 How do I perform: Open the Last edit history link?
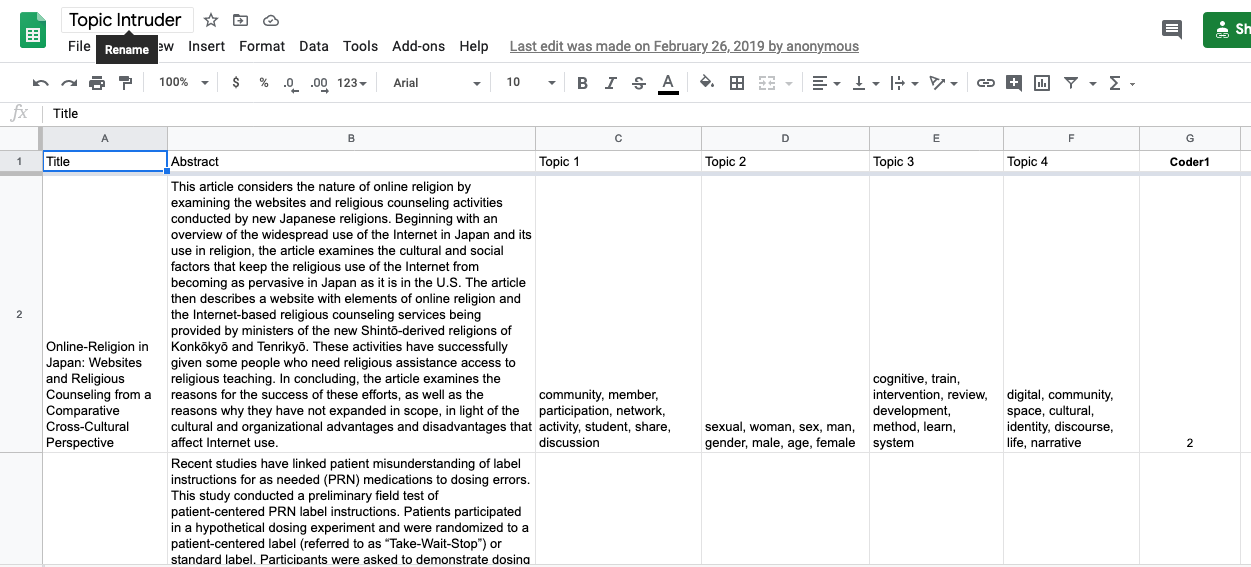(684, 46)
